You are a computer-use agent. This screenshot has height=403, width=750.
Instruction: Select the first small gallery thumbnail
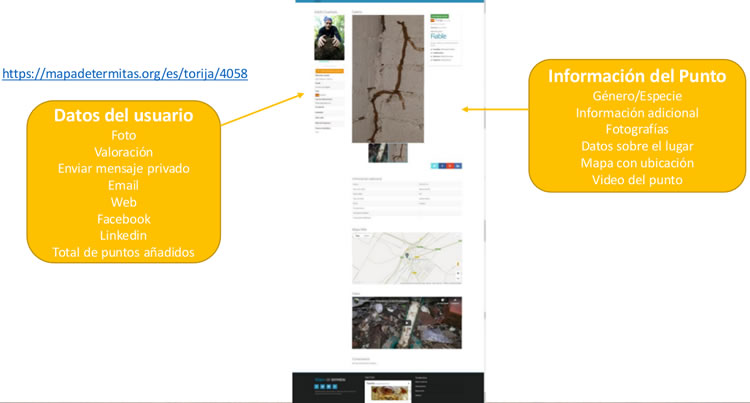pyautogui.click(x=377, y=152)
